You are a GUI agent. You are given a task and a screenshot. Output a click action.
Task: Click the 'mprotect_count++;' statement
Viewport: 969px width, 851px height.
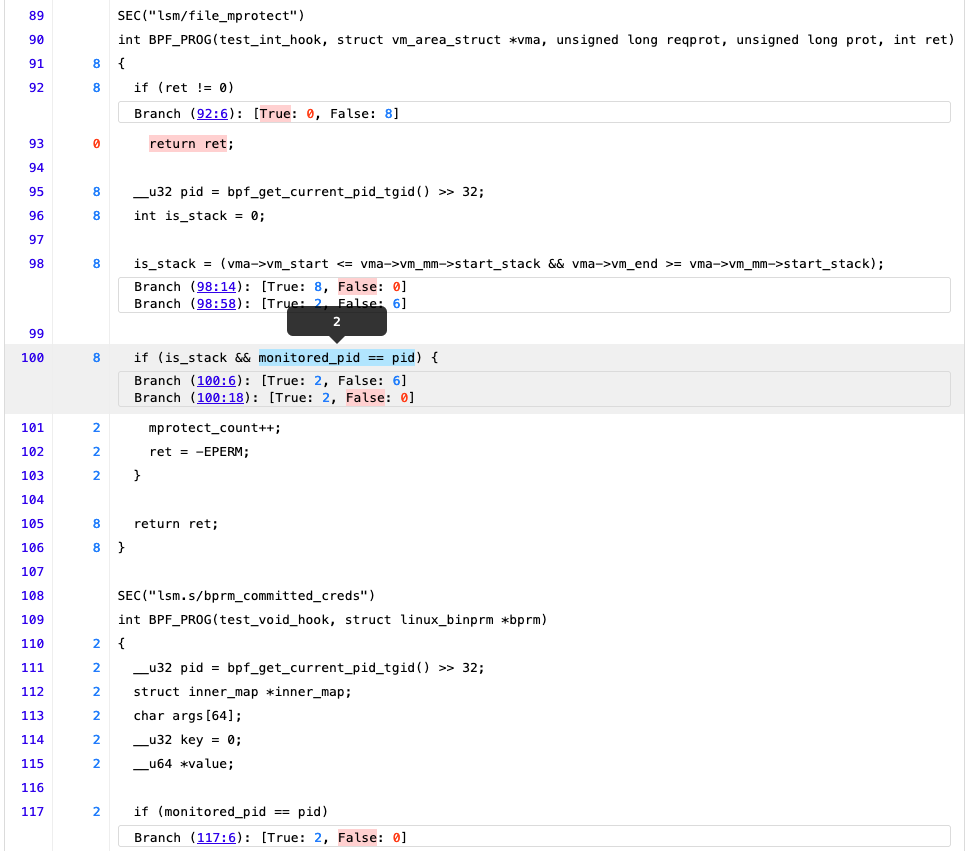pyautogui.click(x=215, y=428)
